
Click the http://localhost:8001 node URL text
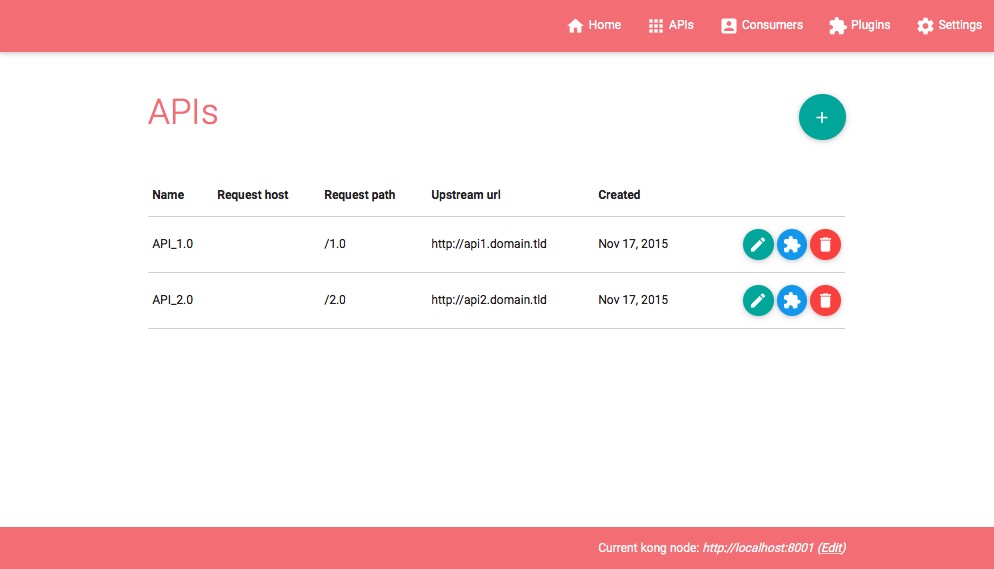(758, 548)
